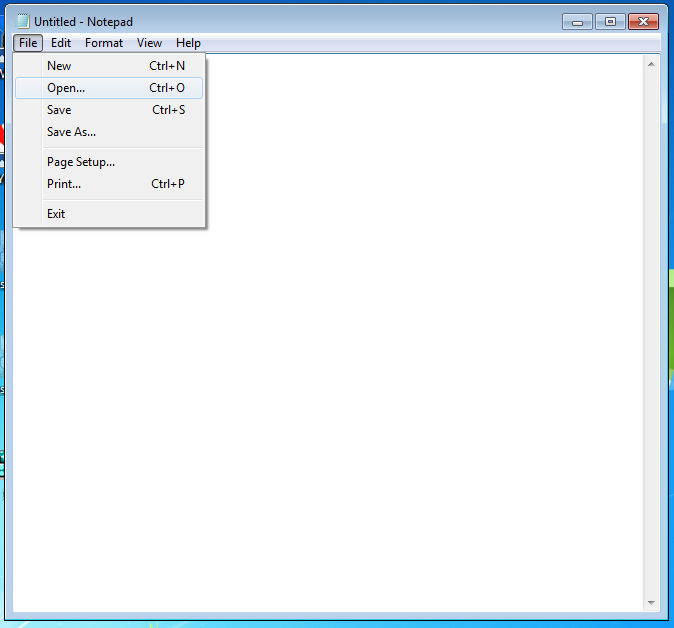Click the Notepad icon in title bar

point(23,21)
